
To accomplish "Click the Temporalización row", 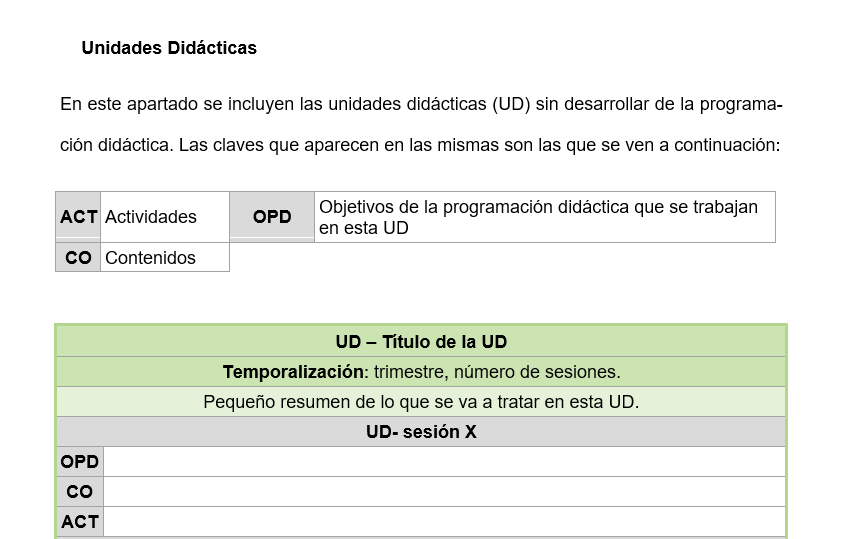I will click(x=421, y=372).
